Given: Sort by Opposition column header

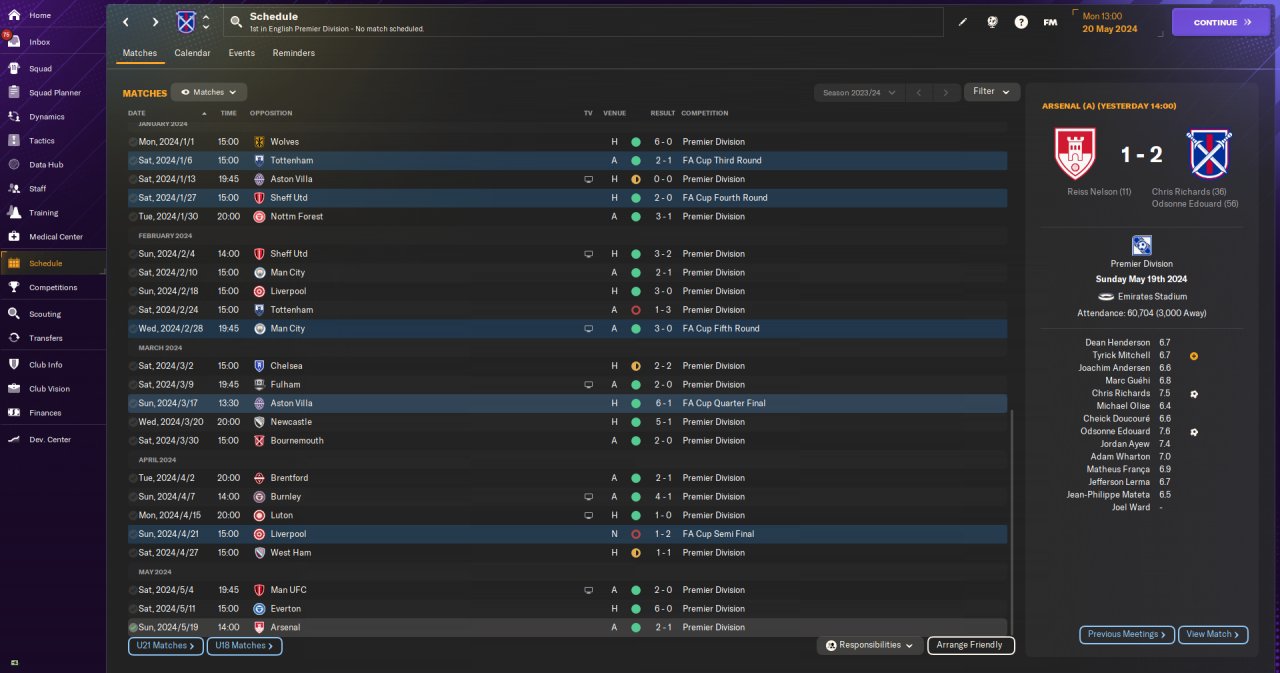Looking at the screenshot, I should click(269, 113).
